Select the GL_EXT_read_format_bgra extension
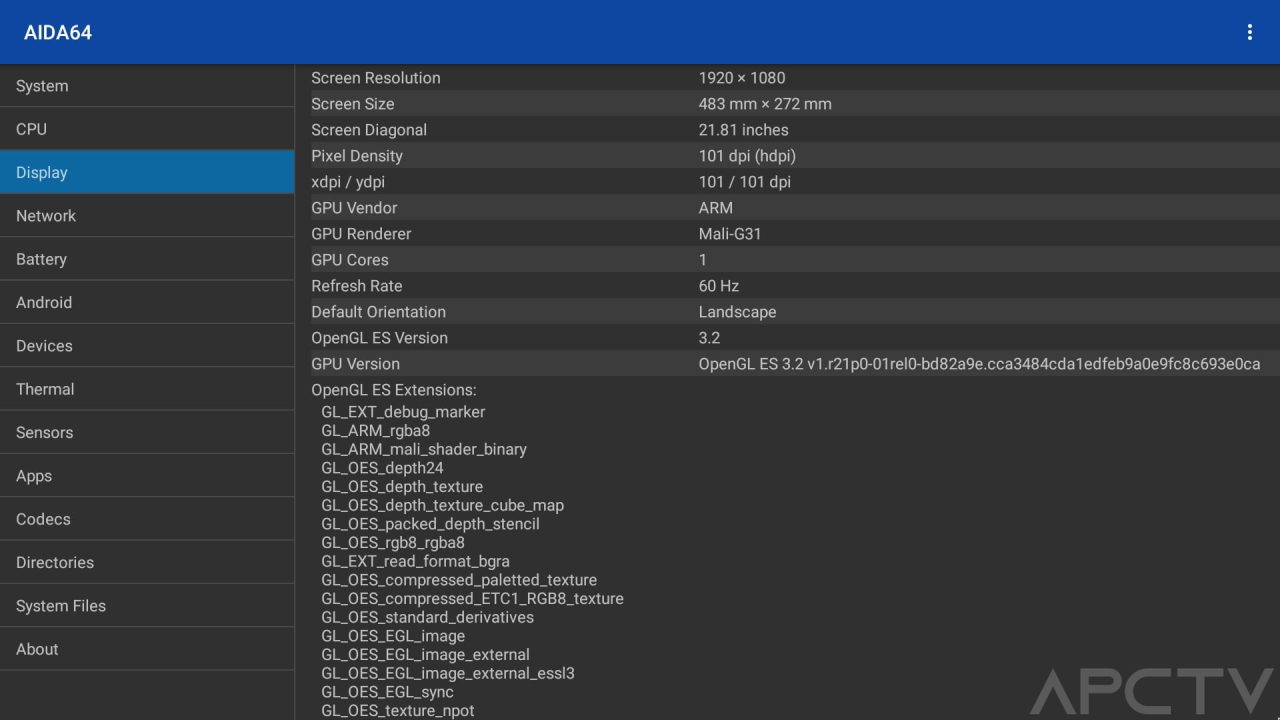Screen dimensions: 1280x720 pos(415,562)
